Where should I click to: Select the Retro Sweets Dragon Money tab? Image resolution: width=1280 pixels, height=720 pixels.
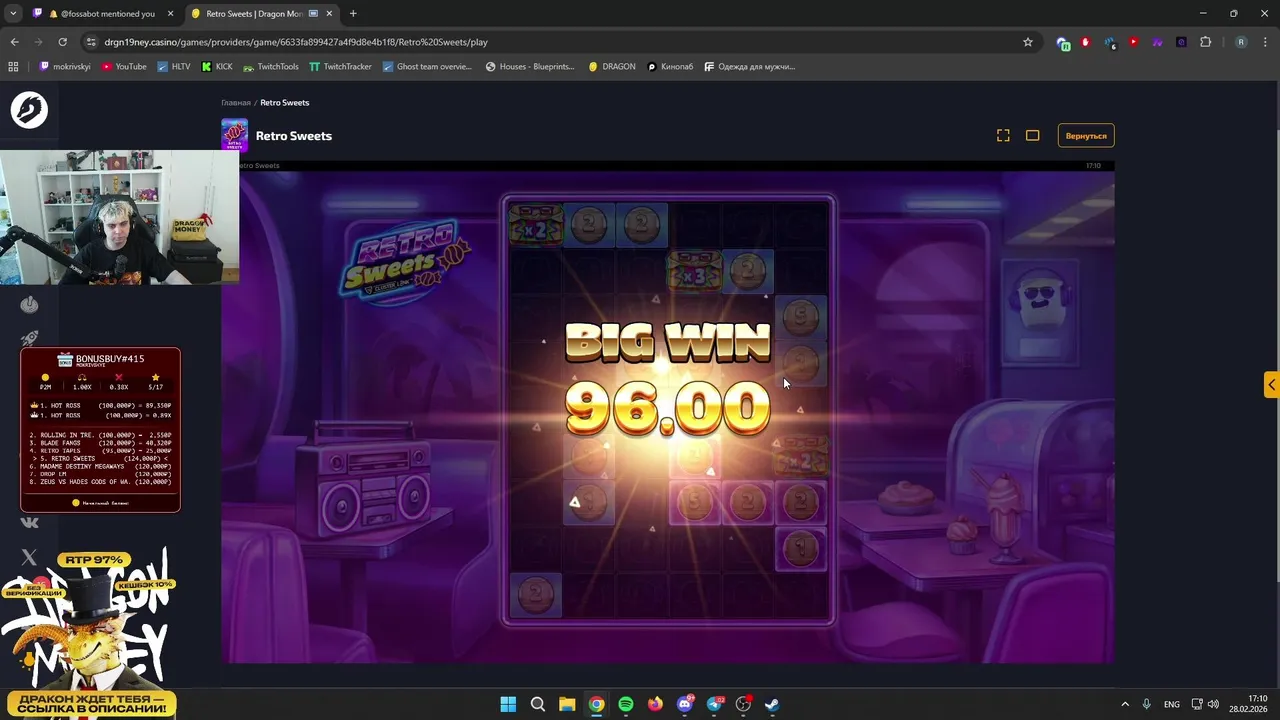(x=254, y=14)
